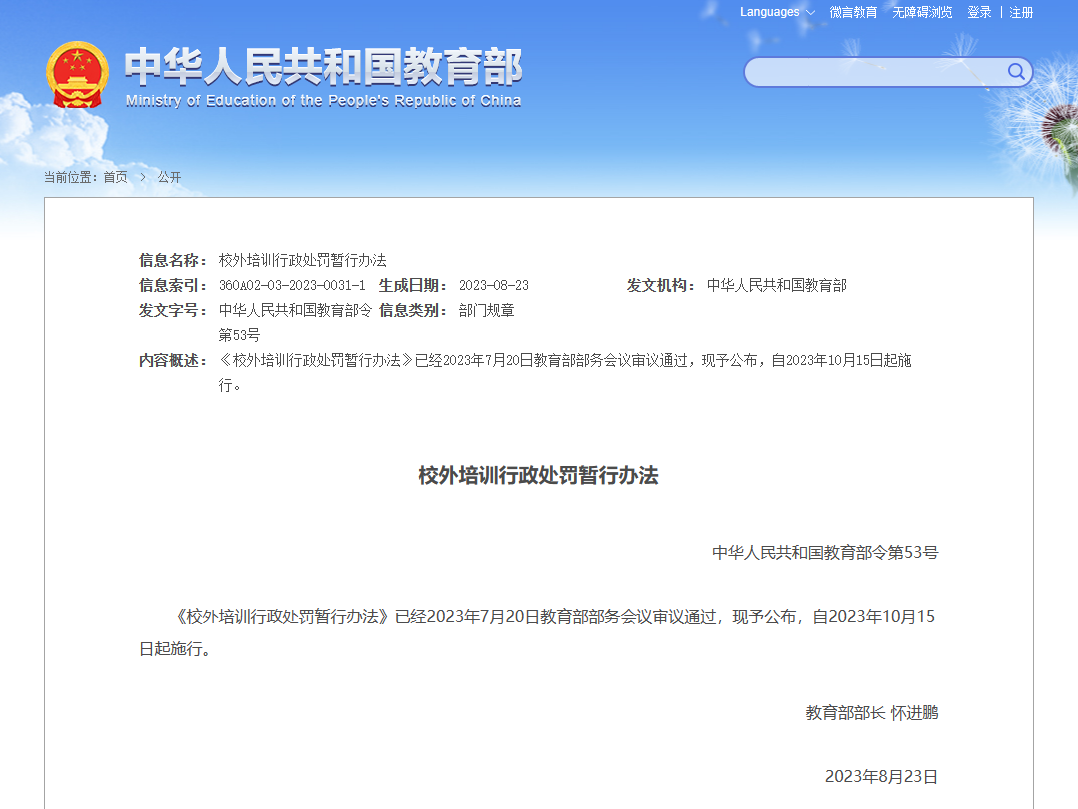The image size is (1078, 809).
Task: Click the 信息类别 label
Action: (413, 311)
